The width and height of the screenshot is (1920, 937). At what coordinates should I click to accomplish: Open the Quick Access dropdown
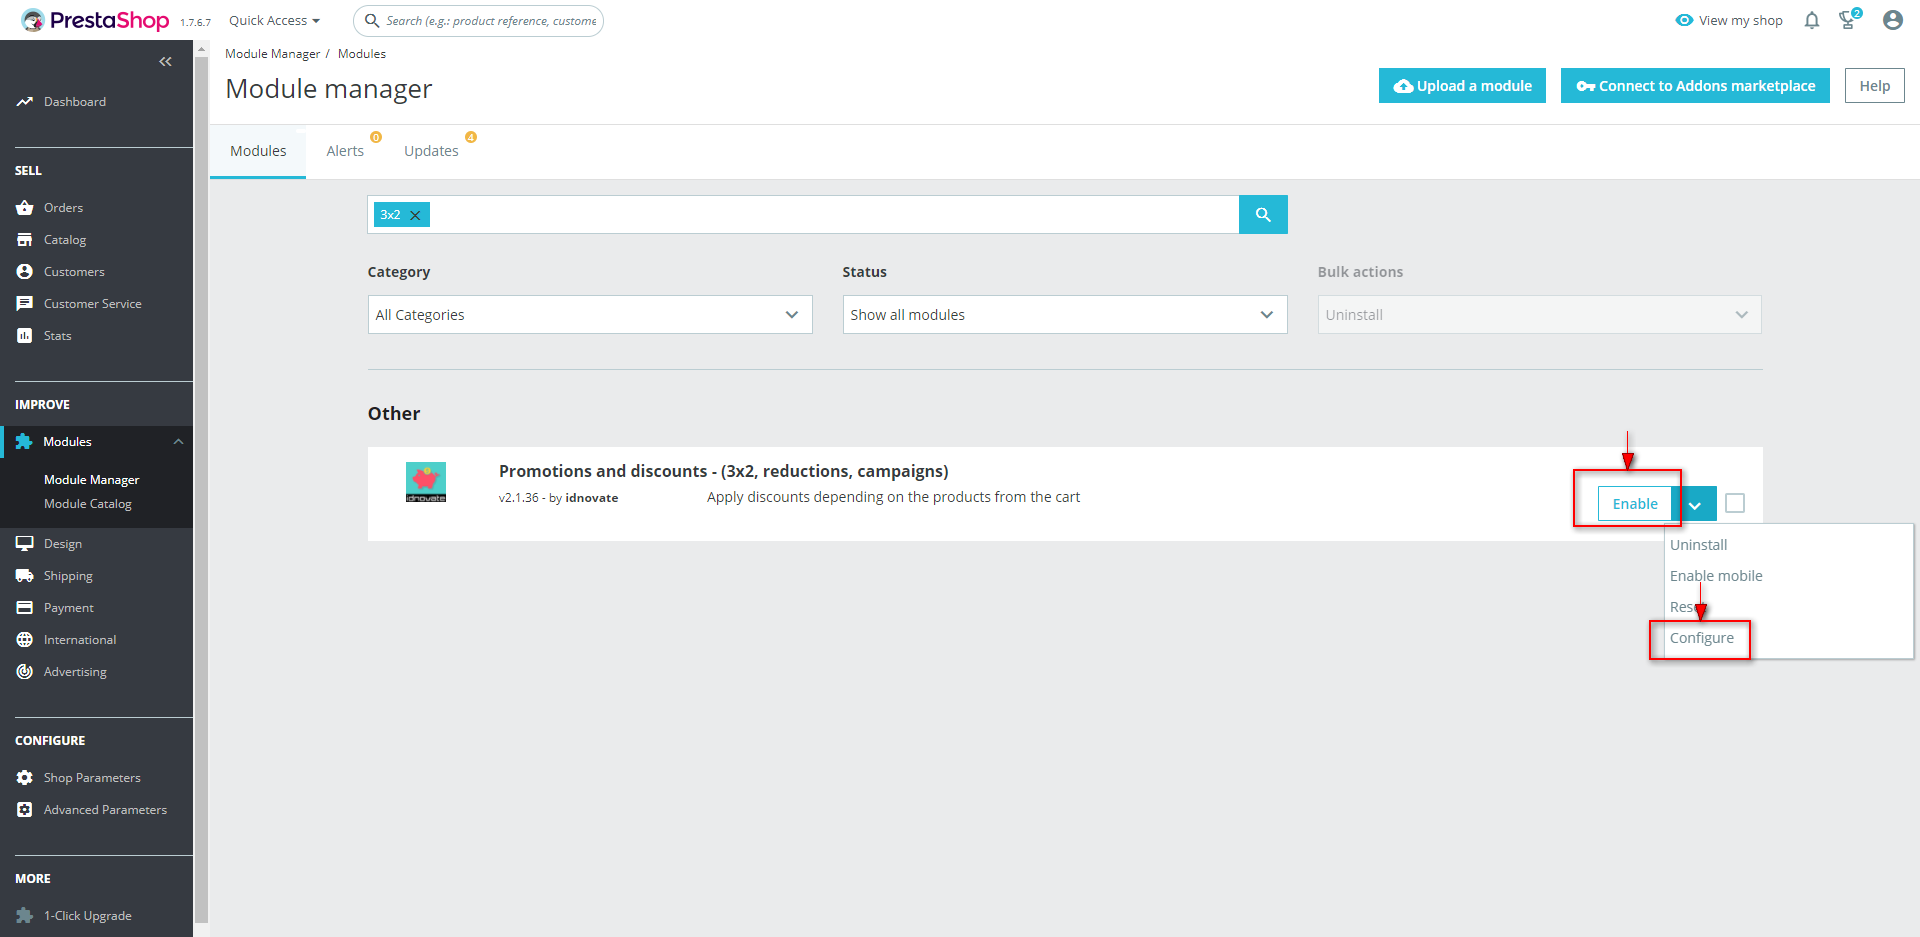pyautogui.click(x=274, y=21)
